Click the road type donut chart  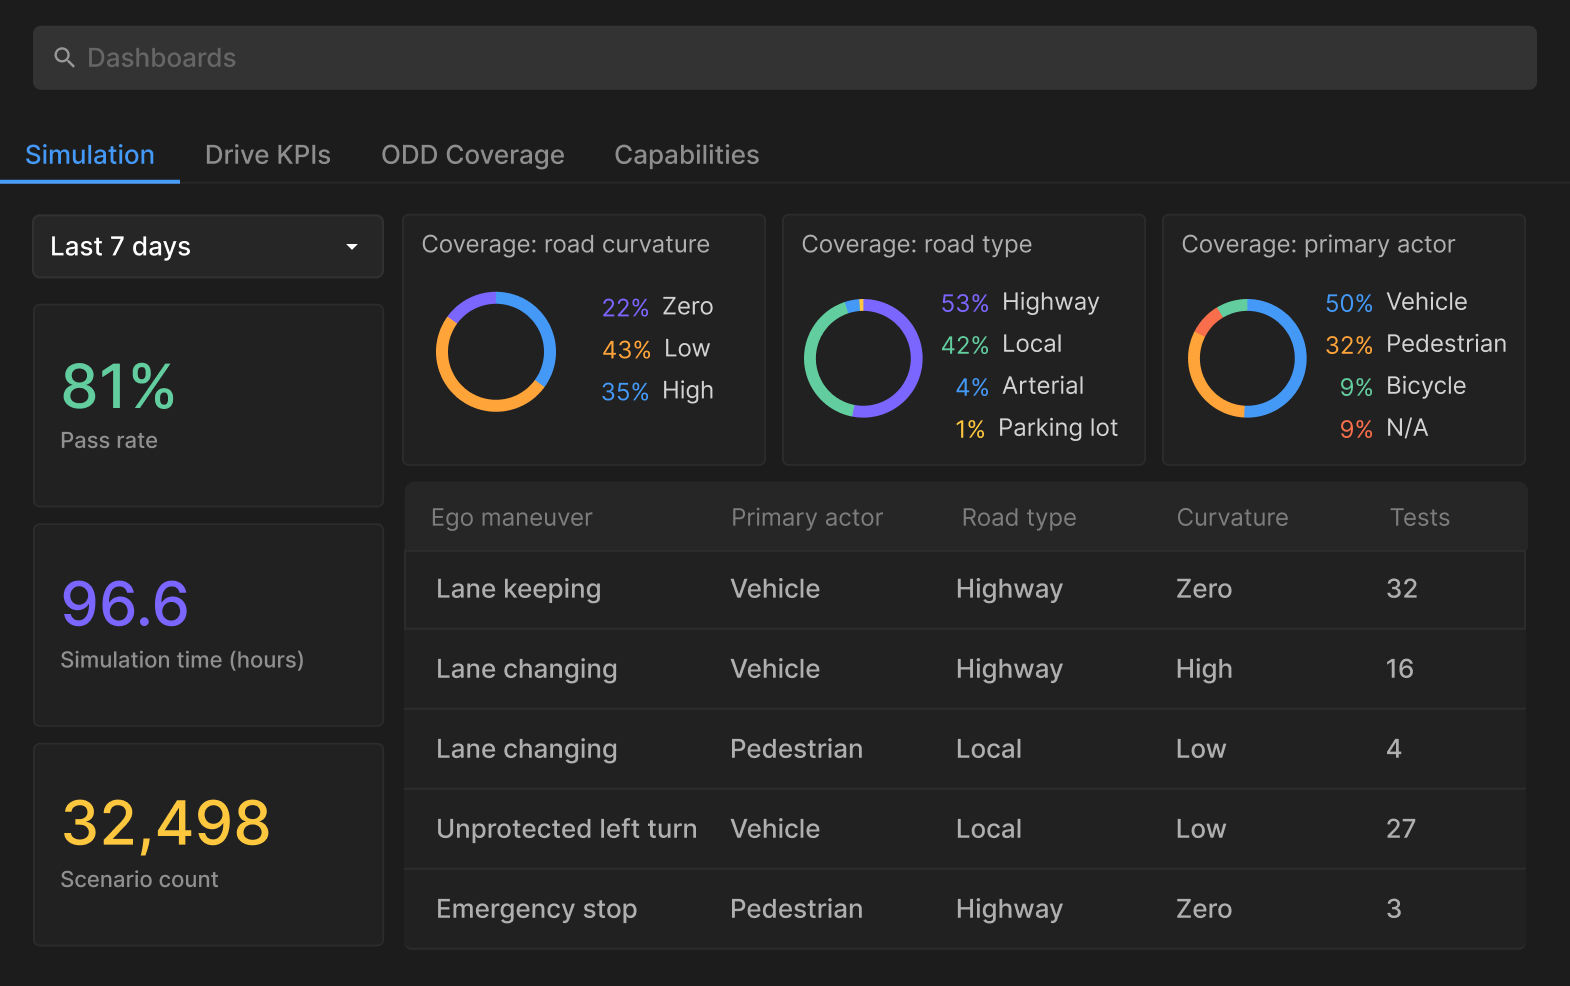[862, 358]
